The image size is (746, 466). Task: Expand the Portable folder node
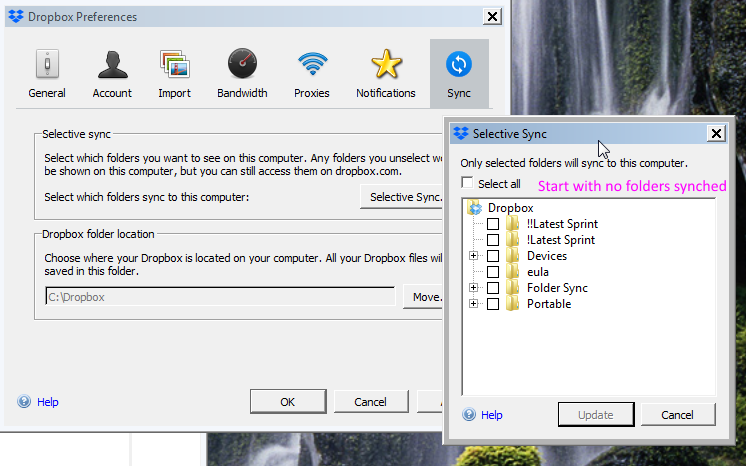(x=473, y=304)
